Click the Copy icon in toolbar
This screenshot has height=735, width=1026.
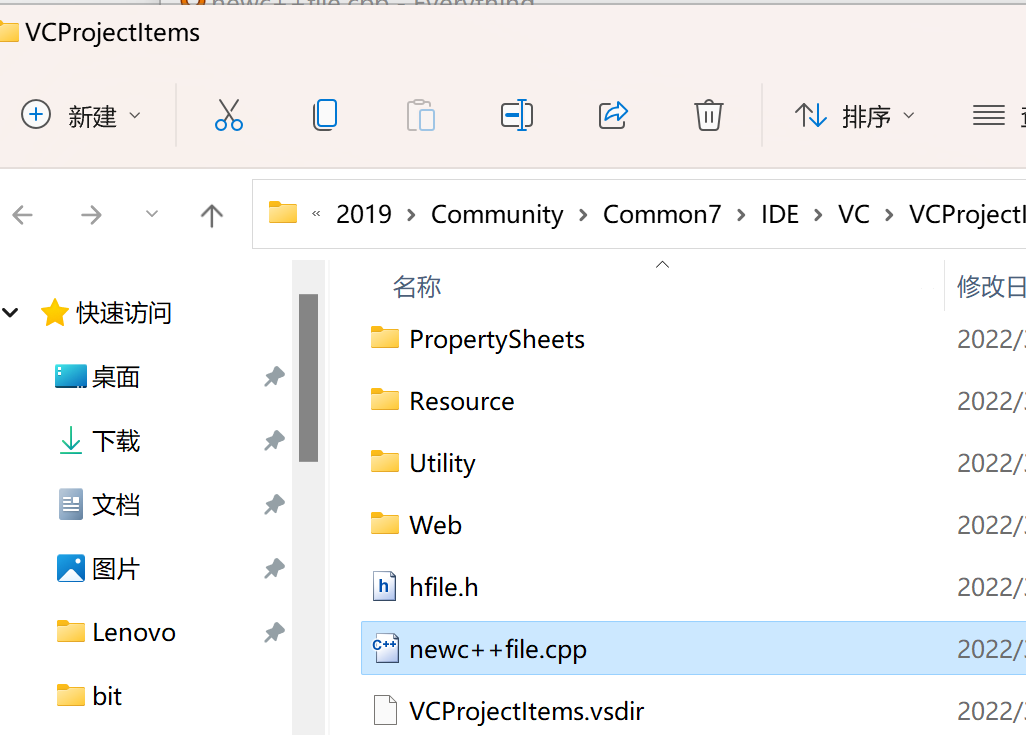325,115
